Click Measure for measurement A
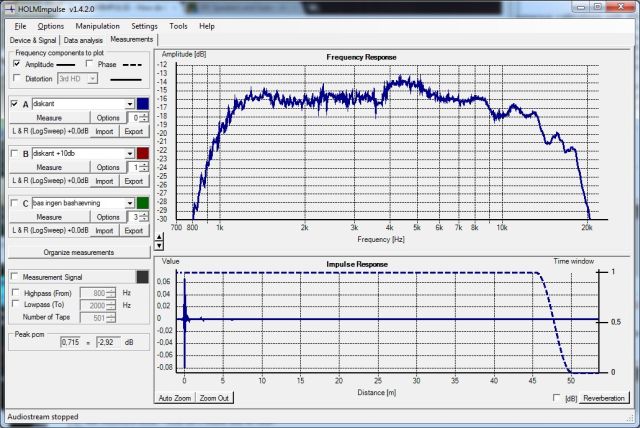This screenshot has height=428, width=640. click(x=49, y=118)
